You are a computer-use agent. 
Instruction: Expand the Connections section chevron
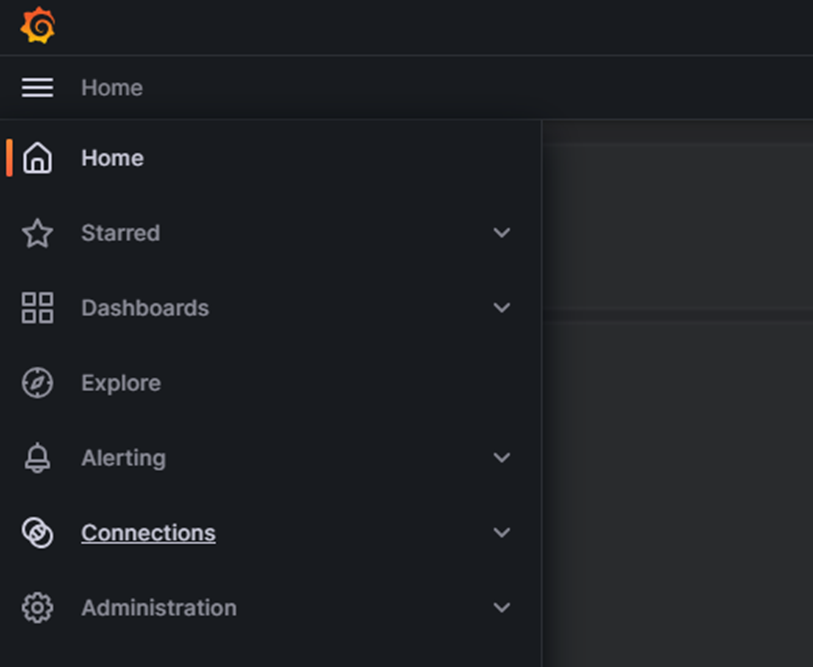tap(502, 533)
